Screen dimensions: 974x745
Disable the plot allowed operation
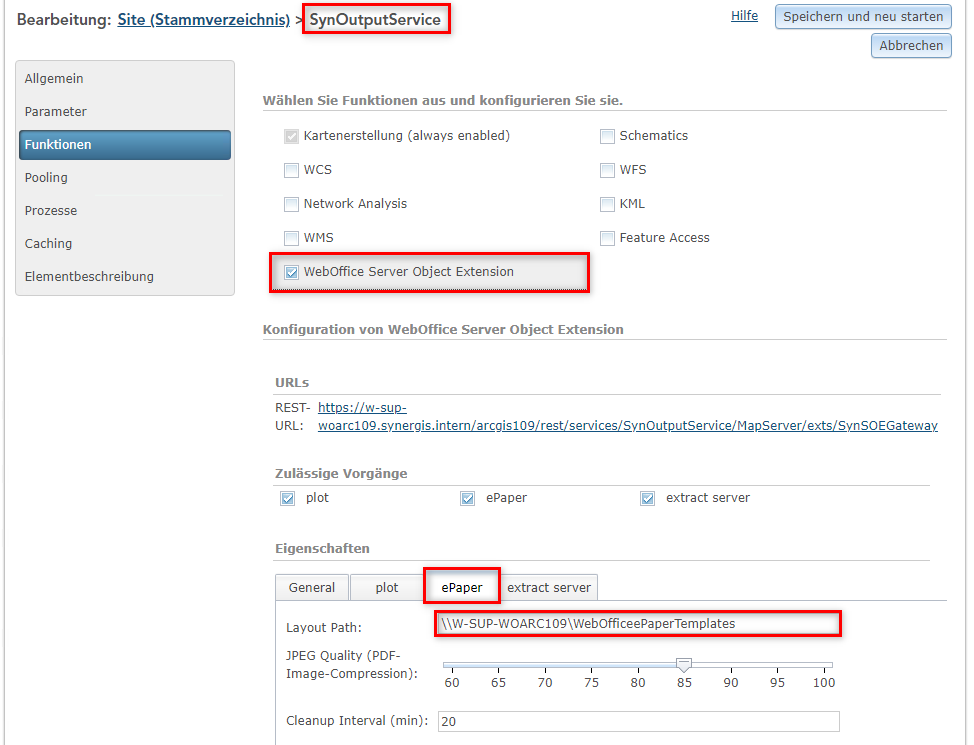(288, 498)
